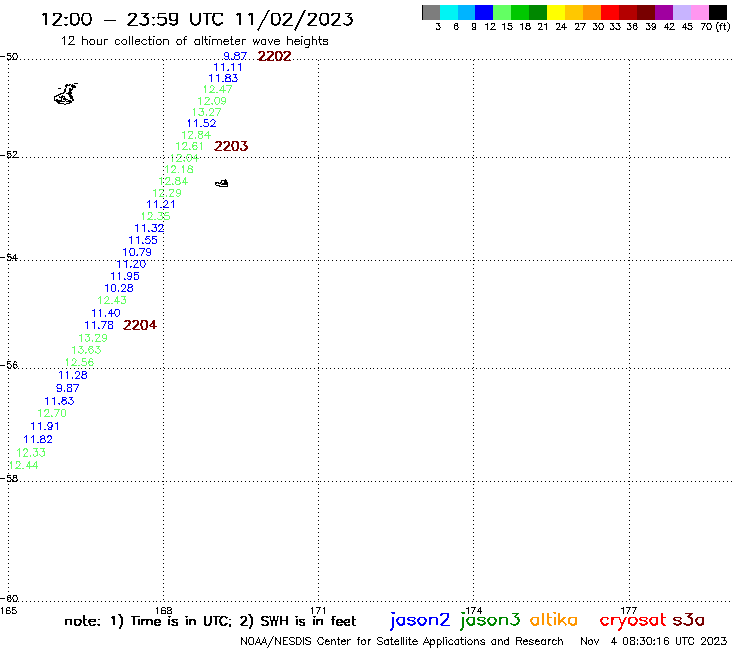Click the wave height value 12.18

point(179,169)
